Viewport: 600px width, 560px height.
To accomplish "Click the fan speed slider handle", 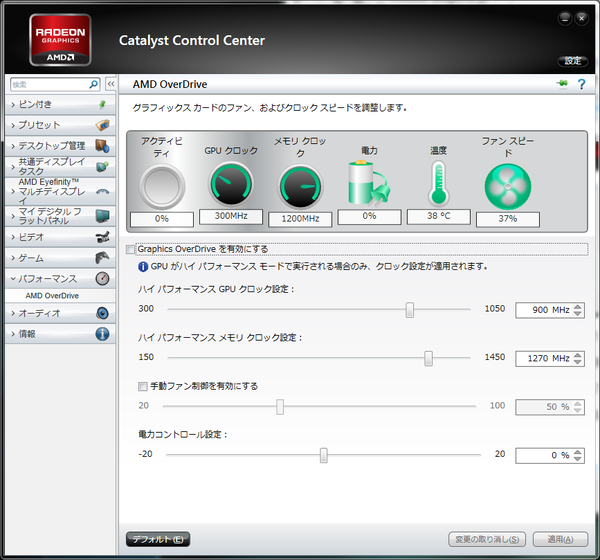I will pyautogui.click(x=280, y=407).
